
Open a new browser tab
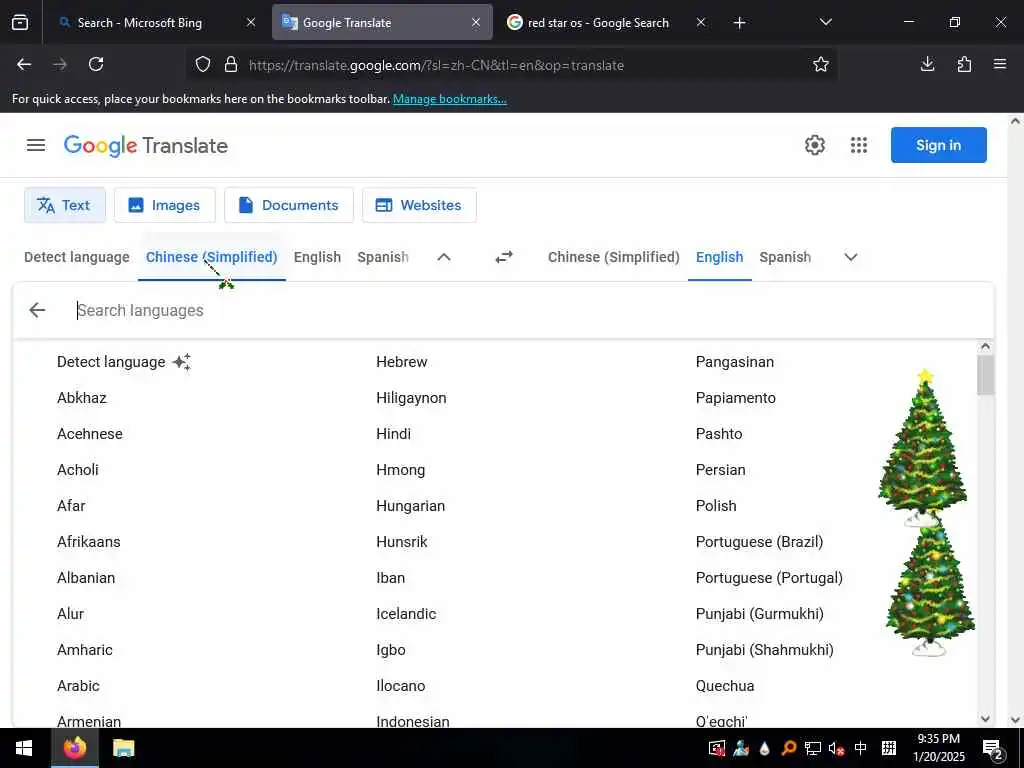[739, 23]
